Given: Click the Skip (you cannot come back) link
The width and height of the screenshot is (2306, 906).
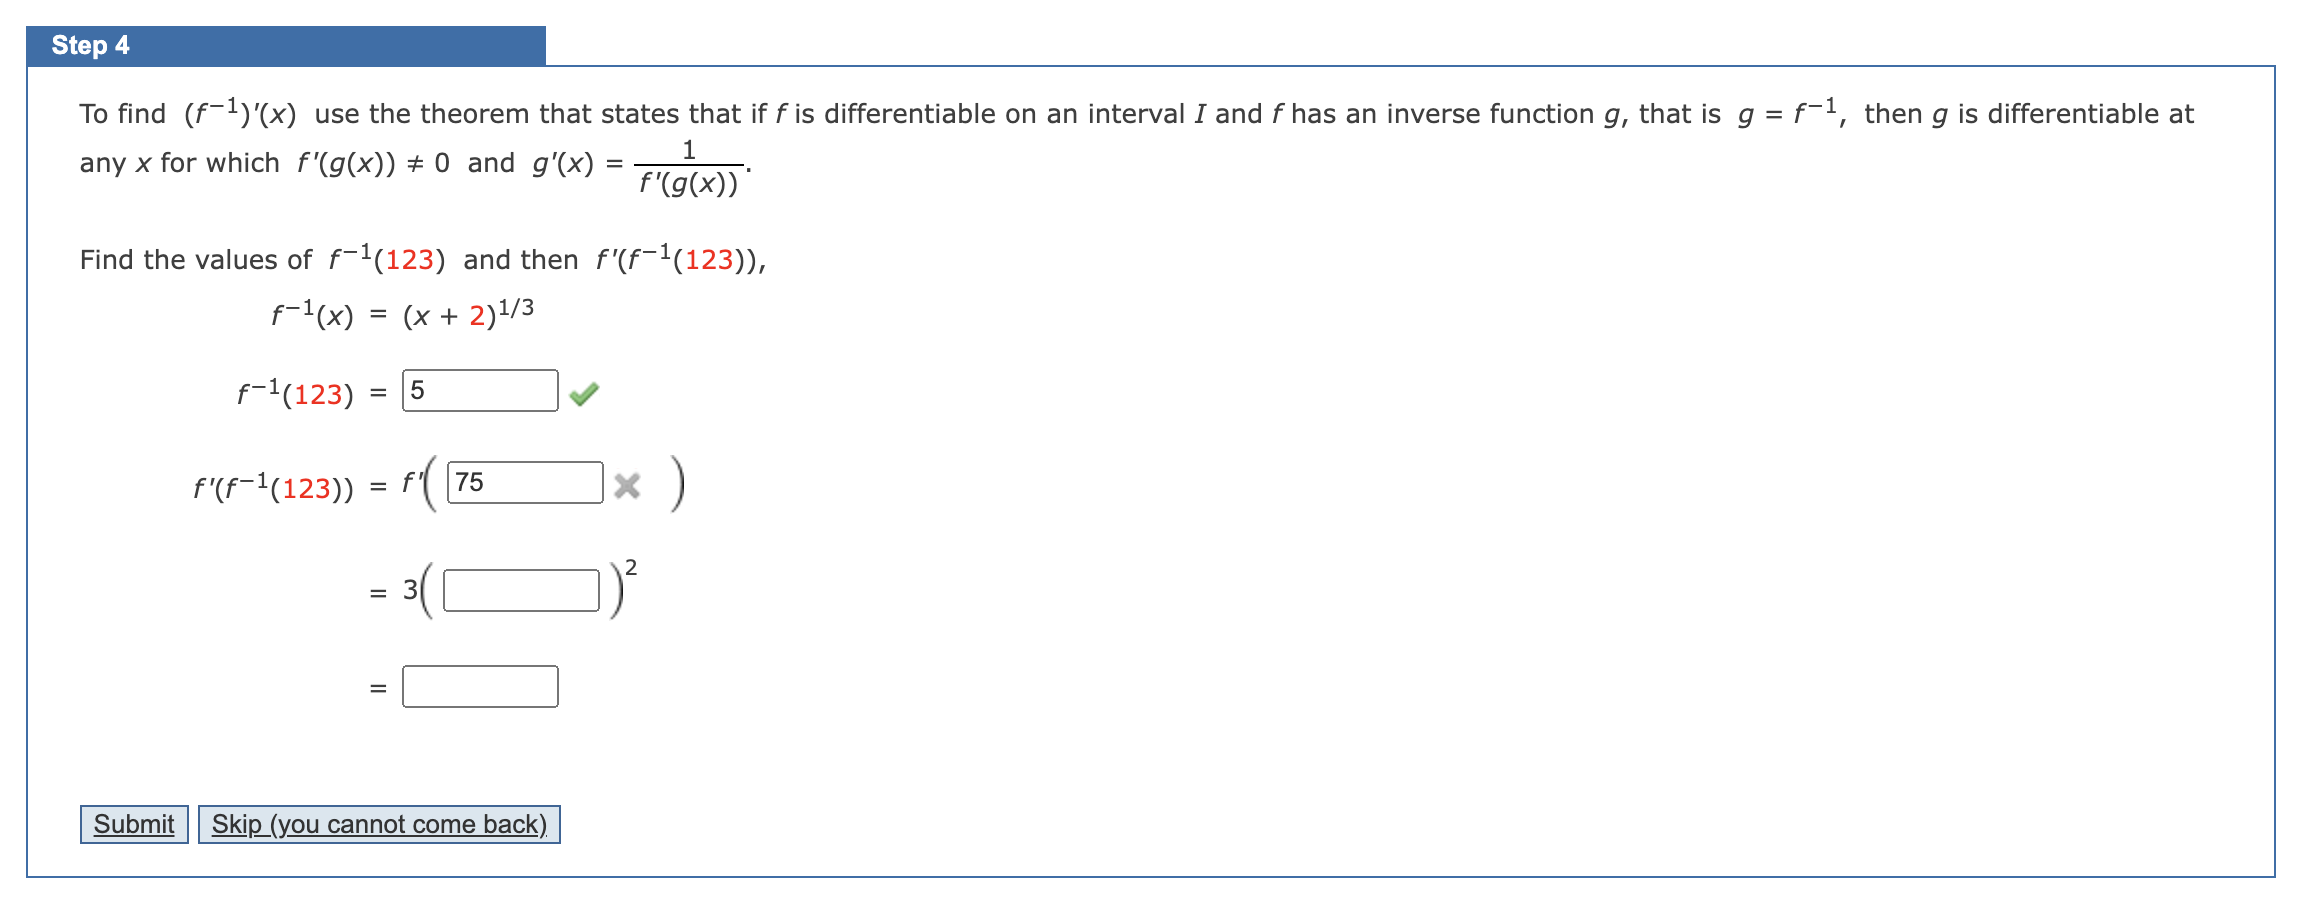Looking at the screenshot, I should coord(378,824).
